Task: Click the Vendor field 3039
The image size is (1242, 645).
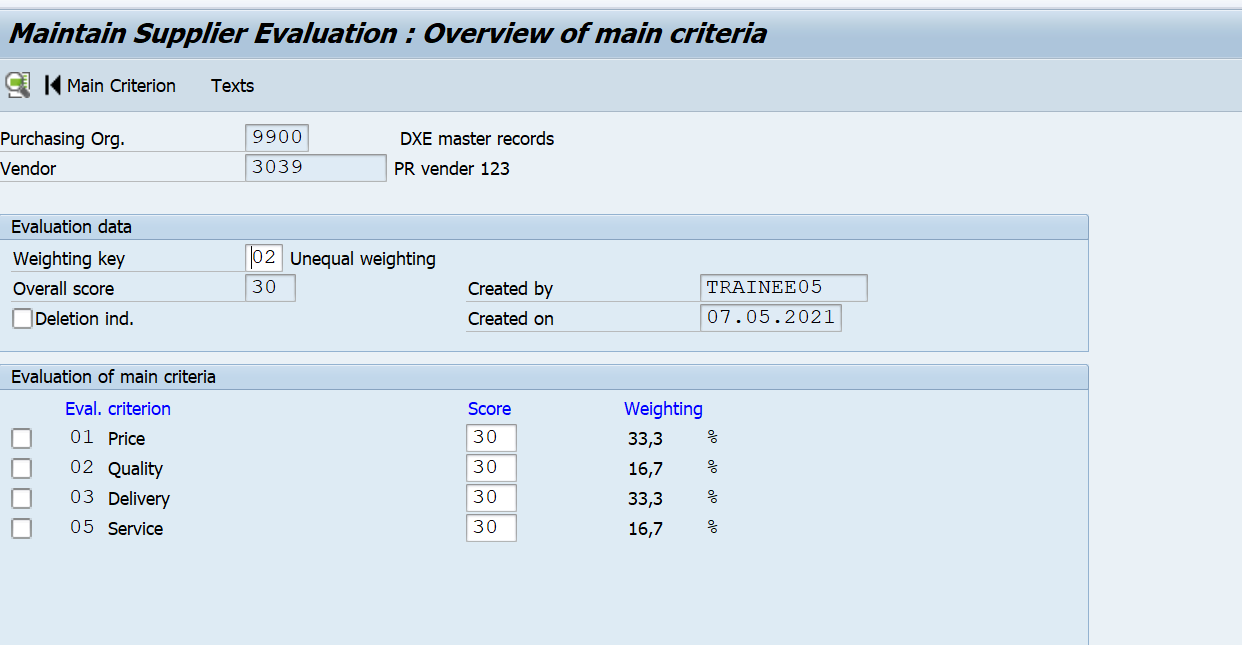Action: [x=315, y=168]
